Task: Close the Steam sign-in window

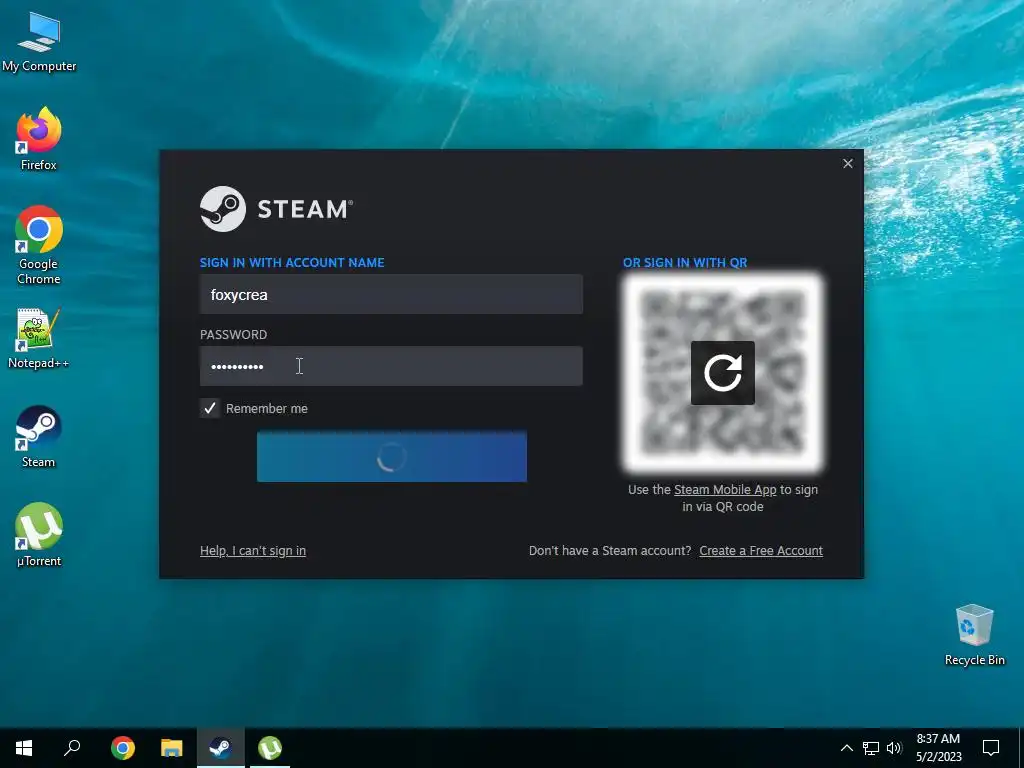Action: point(848,164)
